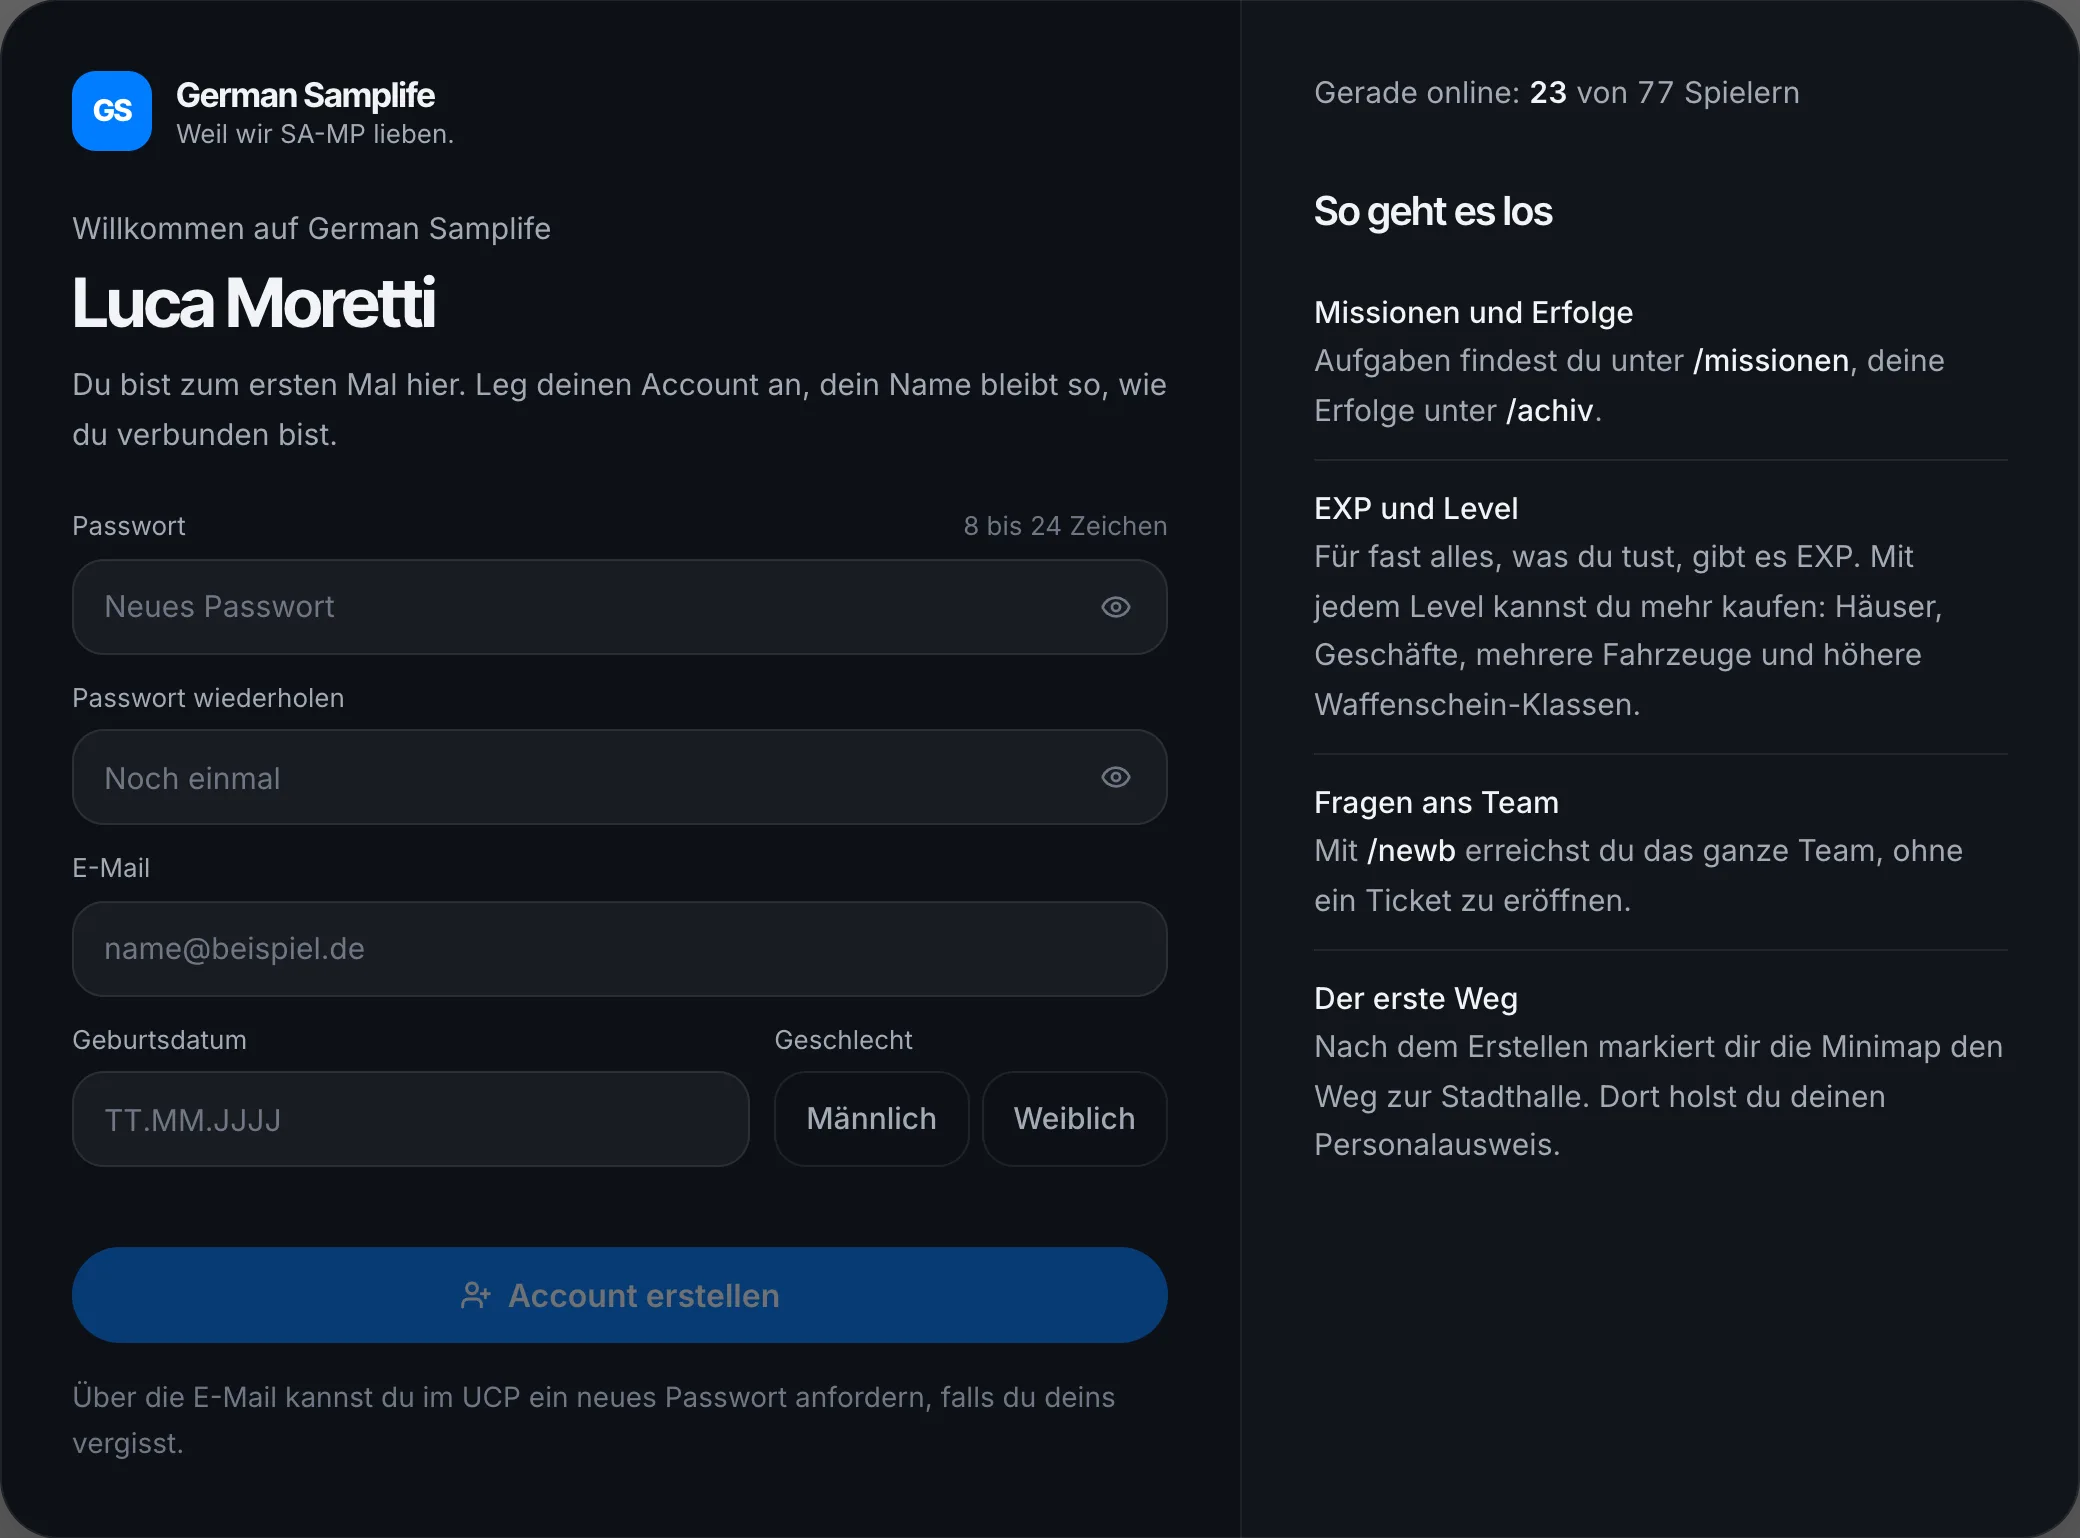This screenshot has width=2080, height=1538.
Task: Click the /missionen command text
Action: coord(1771,361)
